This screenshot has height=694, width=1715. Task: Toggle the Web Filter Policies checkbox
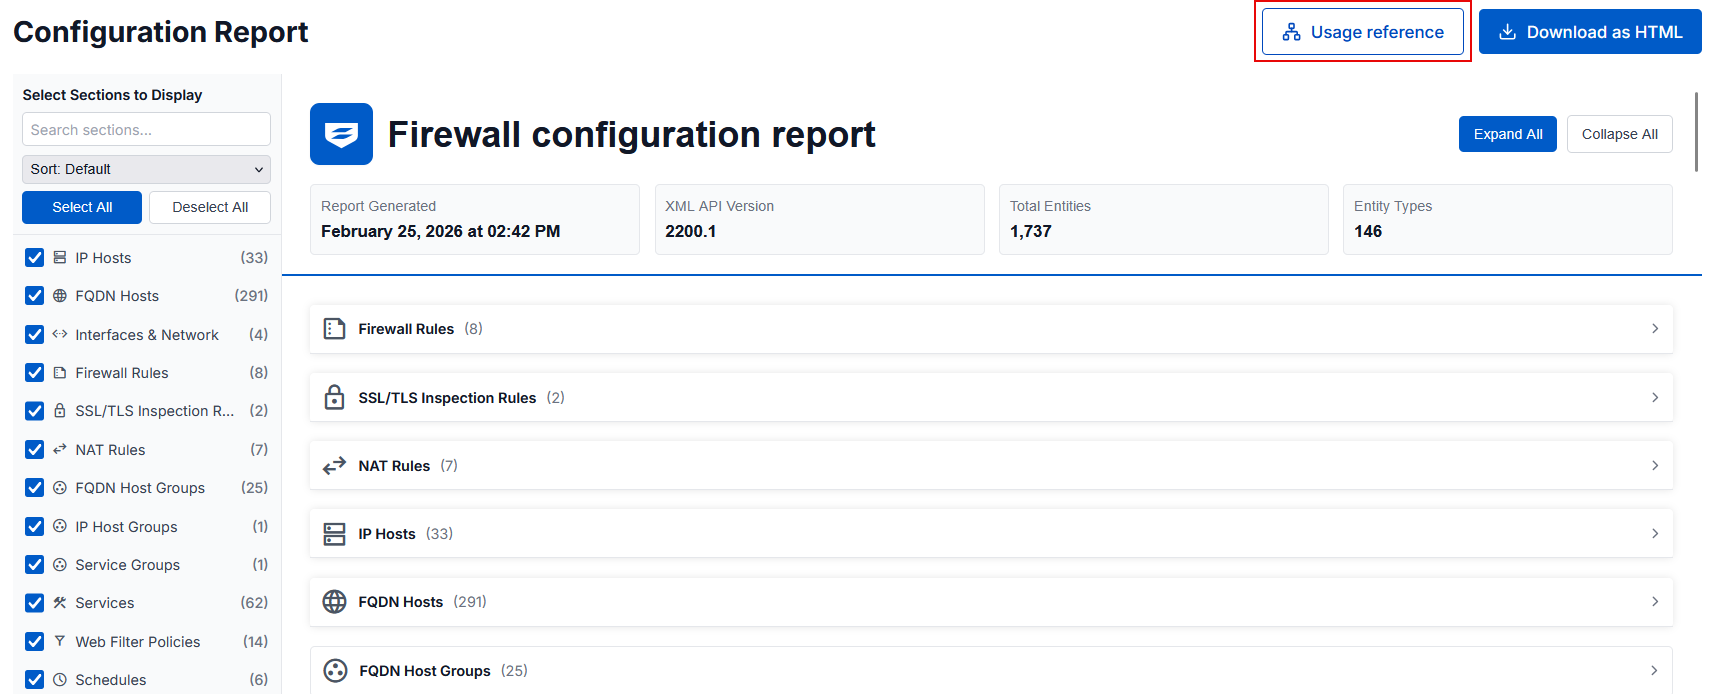coord(35,642)
